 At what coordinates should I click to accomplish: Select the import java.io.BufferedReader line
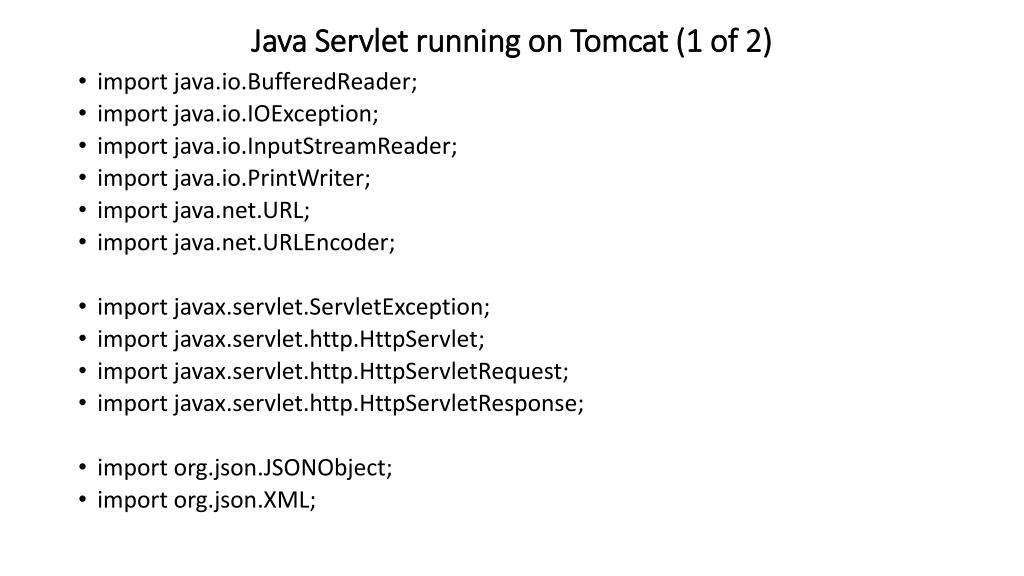click(257, 82)
